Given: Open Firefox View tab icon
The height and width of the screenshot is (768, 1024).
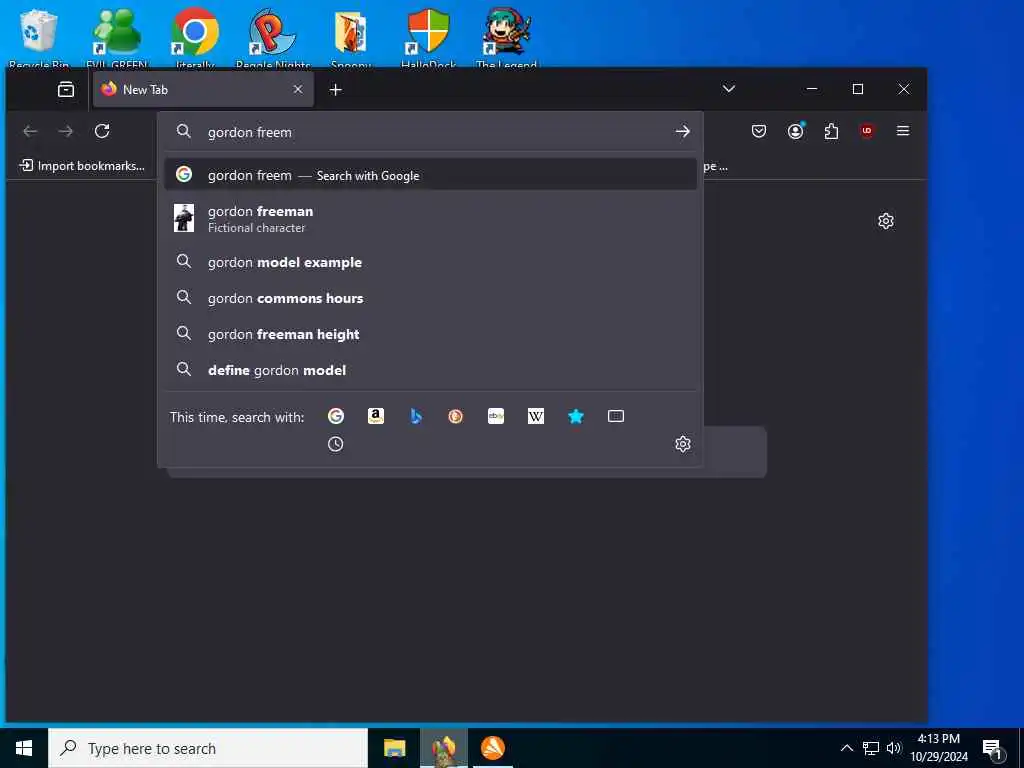Looking at the screenshot, I should coord(66,89).
